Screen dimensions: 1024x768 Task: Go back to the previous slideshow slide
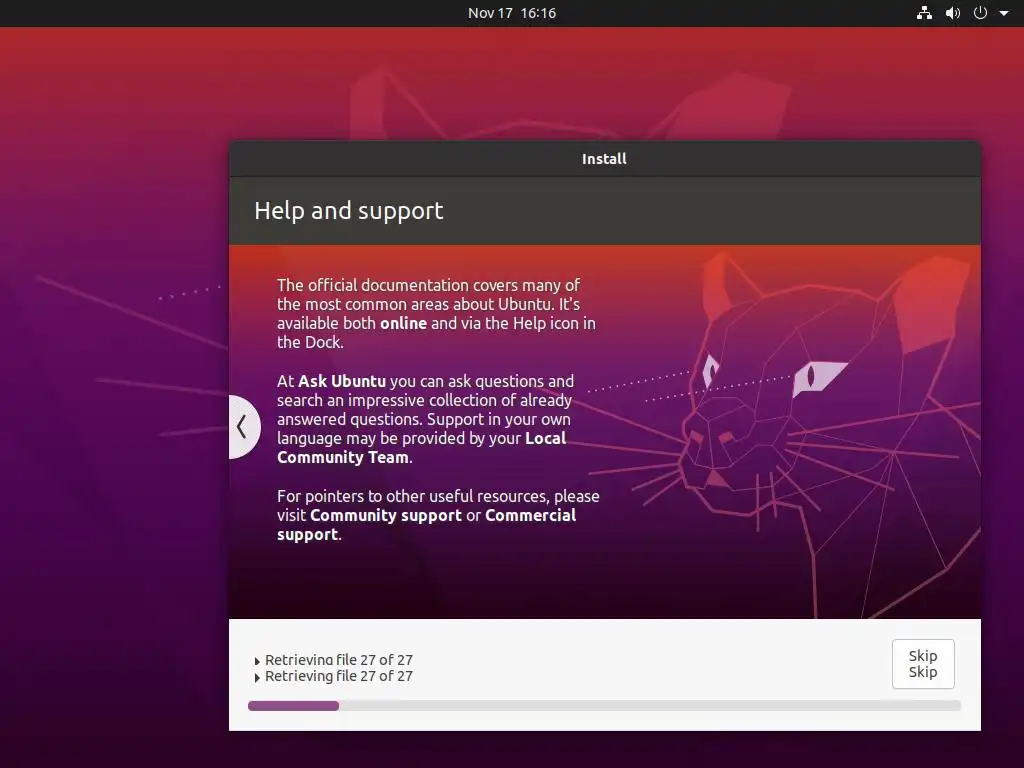[243, 427]
